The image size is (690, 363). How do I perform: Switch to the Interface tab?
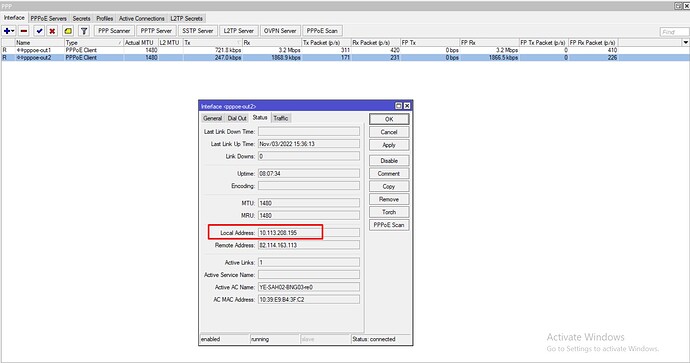point(14,18)
